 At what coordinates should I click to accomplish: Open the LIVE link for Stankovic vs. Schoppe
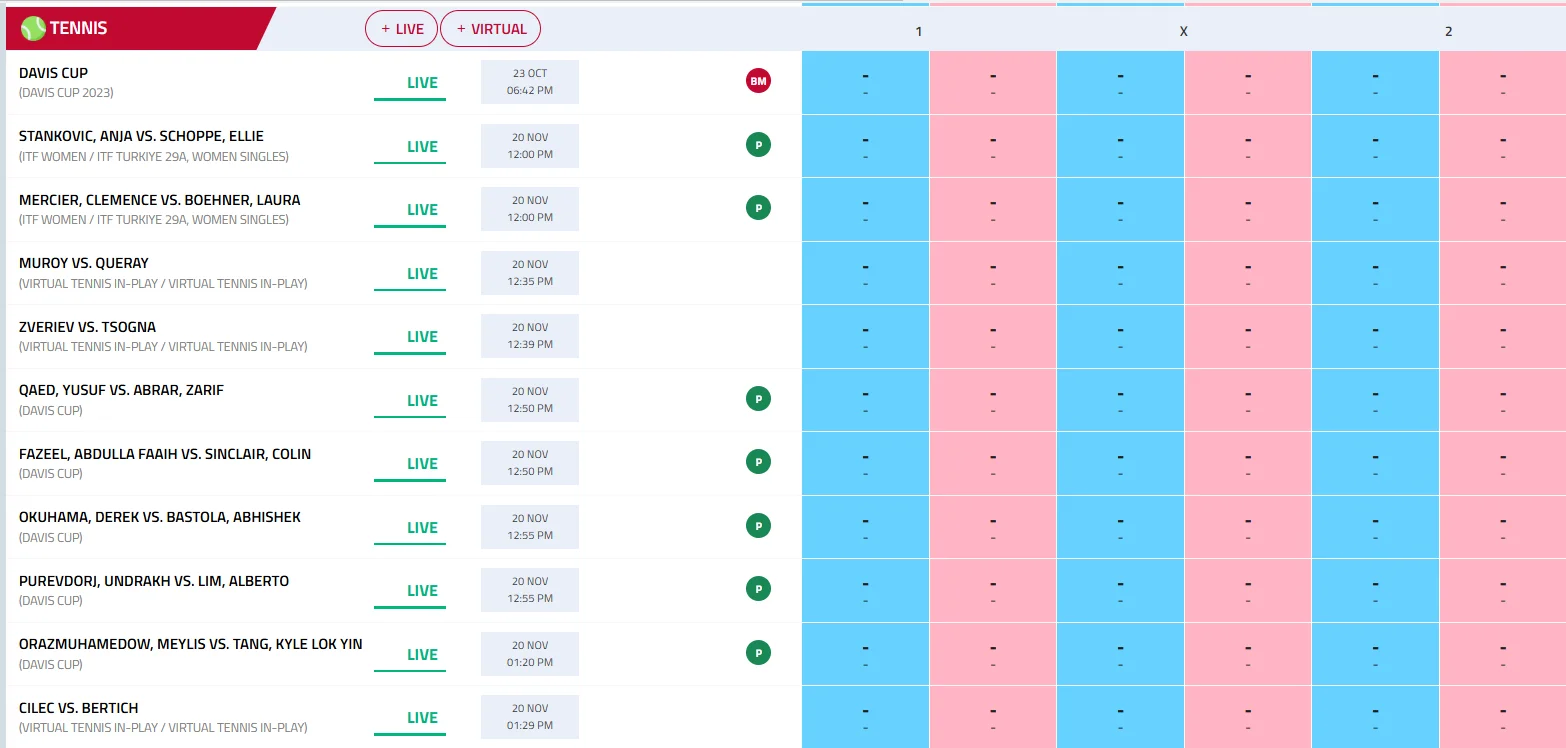click(410, 148)
